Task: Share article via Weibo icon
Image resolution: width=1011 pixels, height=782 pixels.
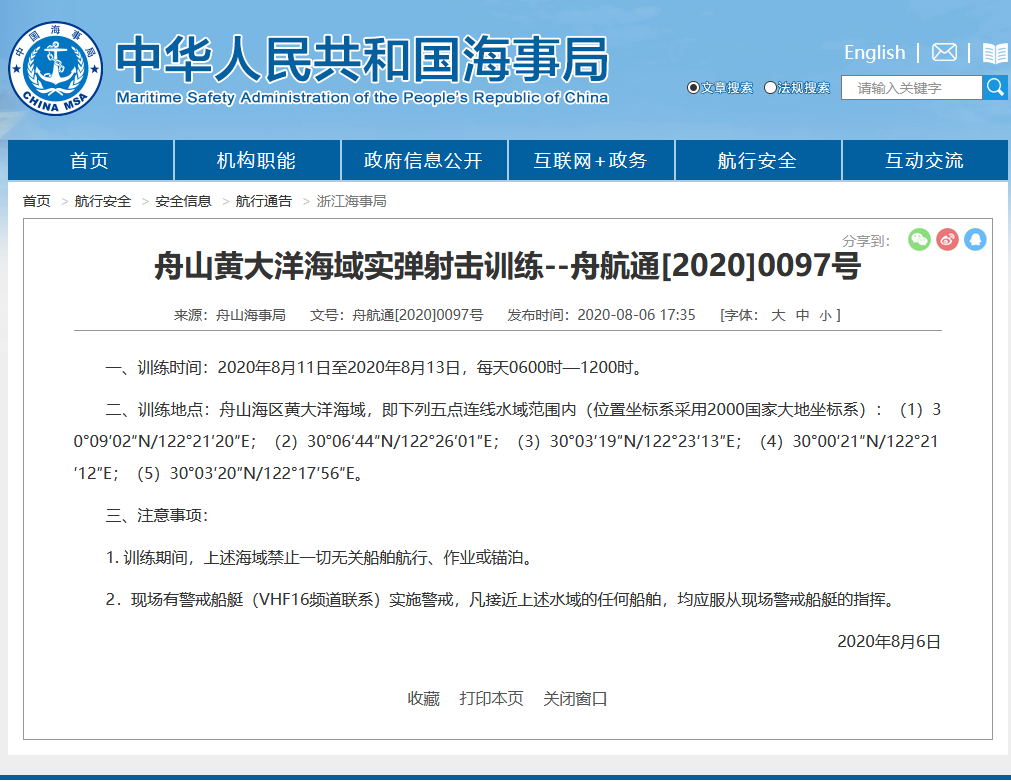Action: (947, 240)
